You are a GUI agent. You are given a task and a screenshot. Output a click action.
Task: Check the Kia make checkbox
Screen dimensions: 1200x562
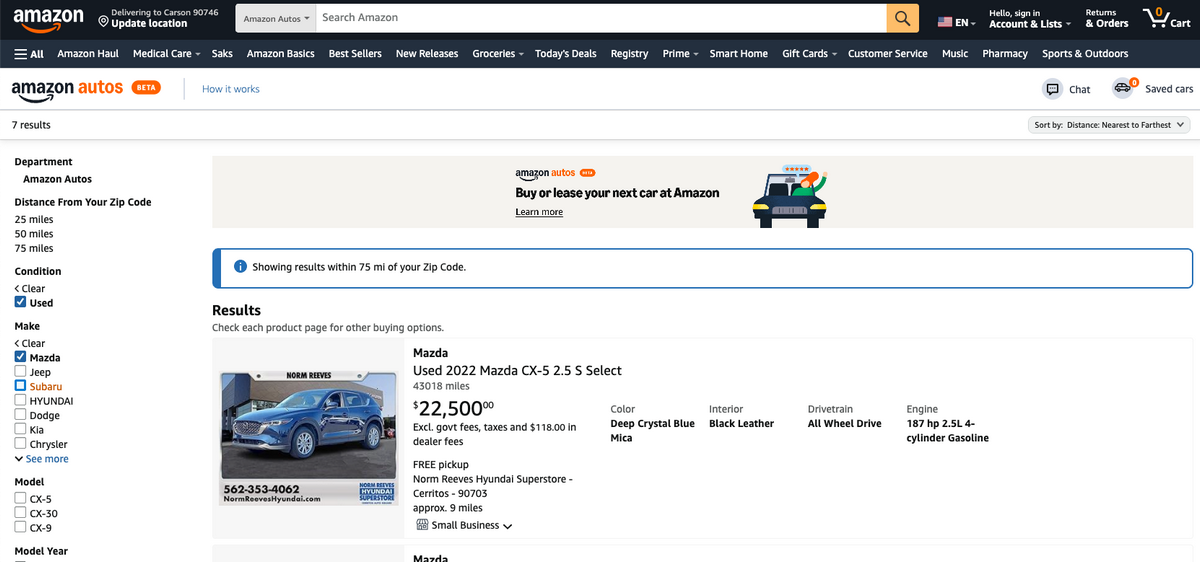tap(20, 429)
